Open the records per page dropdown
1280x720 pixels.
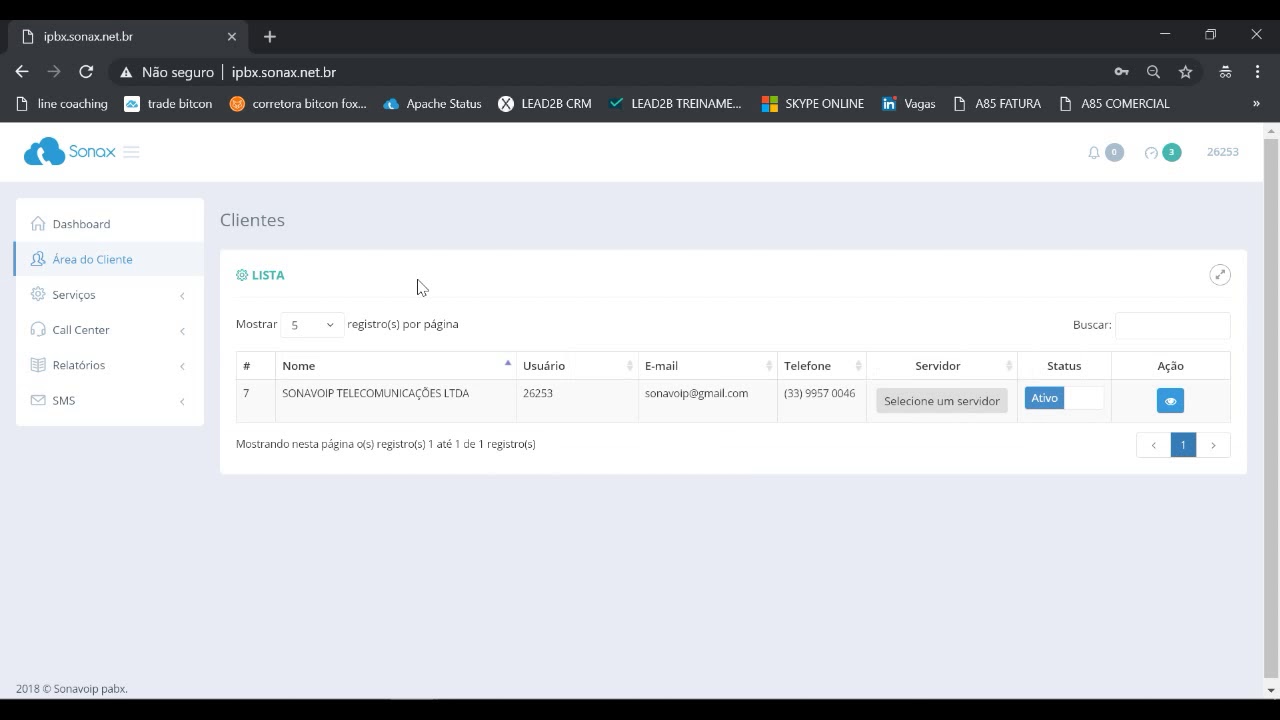pyautogui.click(x=312, y=325)
